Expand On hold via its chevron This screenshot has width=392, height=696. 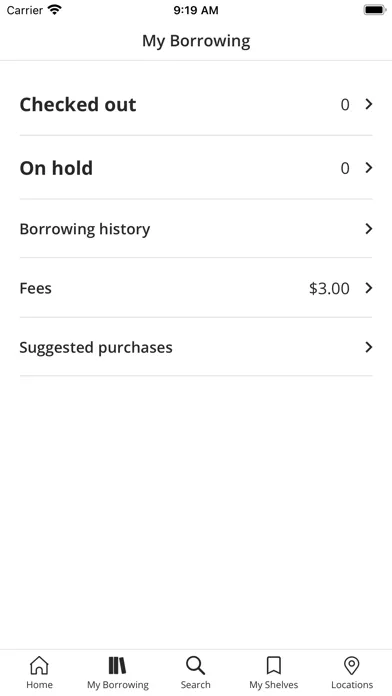click(368, 168)
